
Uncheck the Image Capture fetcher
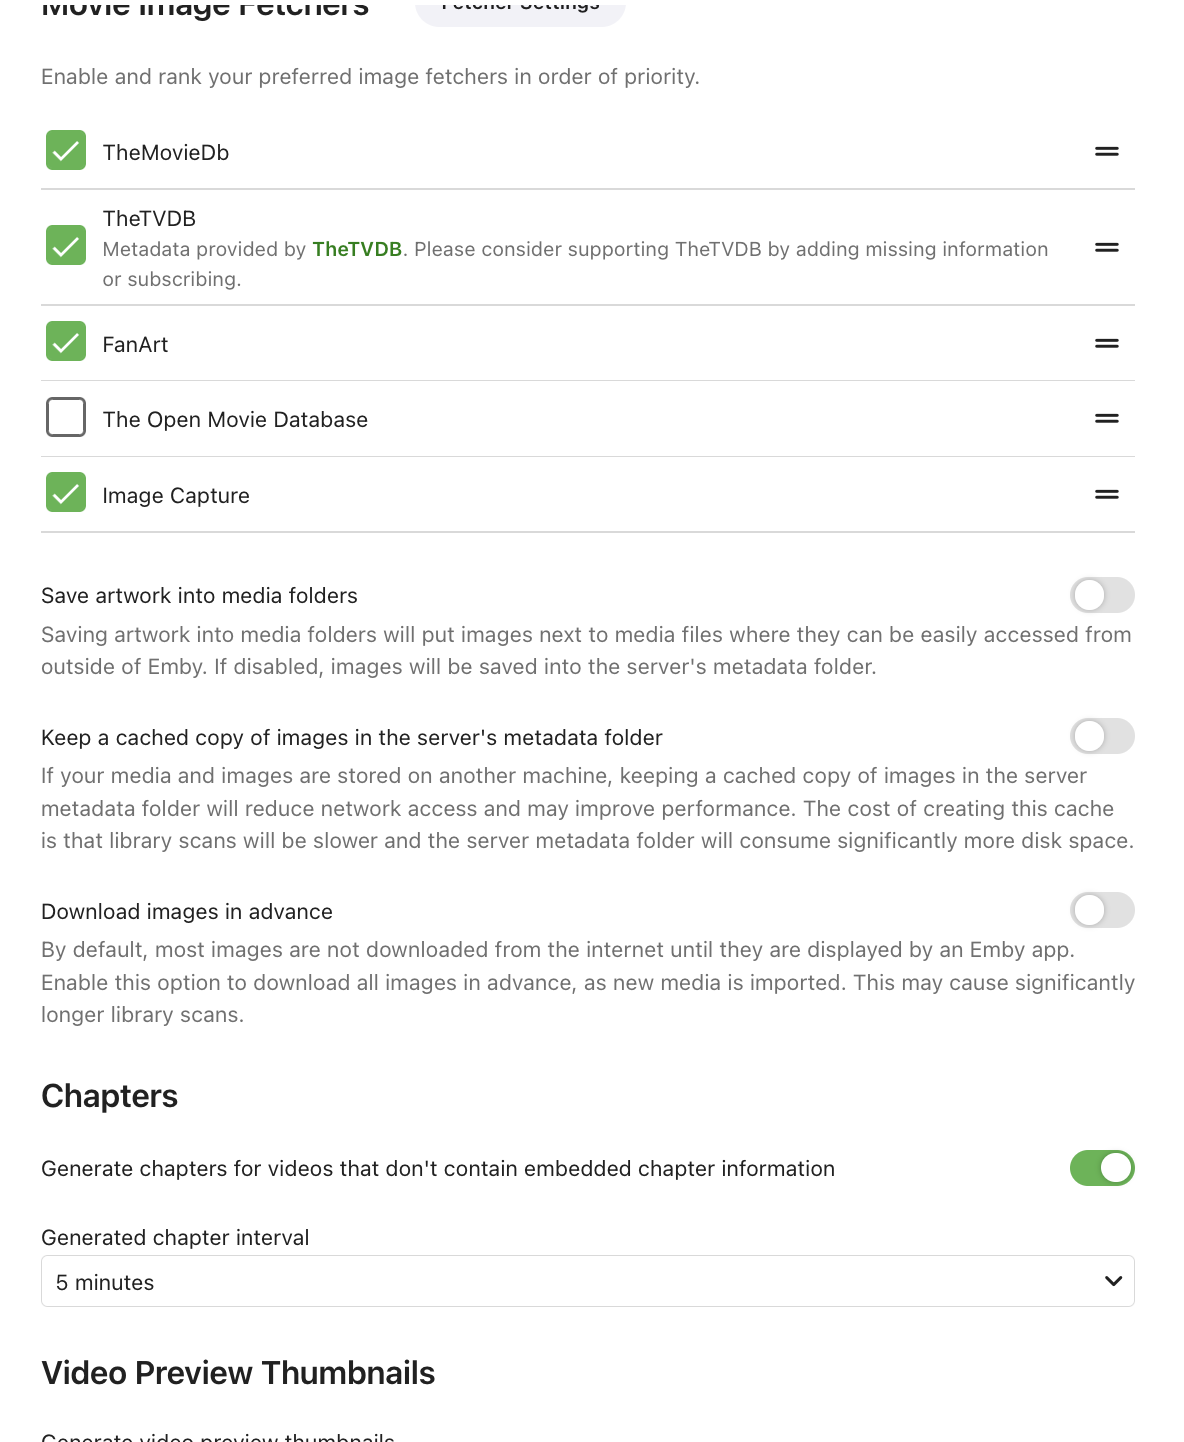[x=66, y=493]
